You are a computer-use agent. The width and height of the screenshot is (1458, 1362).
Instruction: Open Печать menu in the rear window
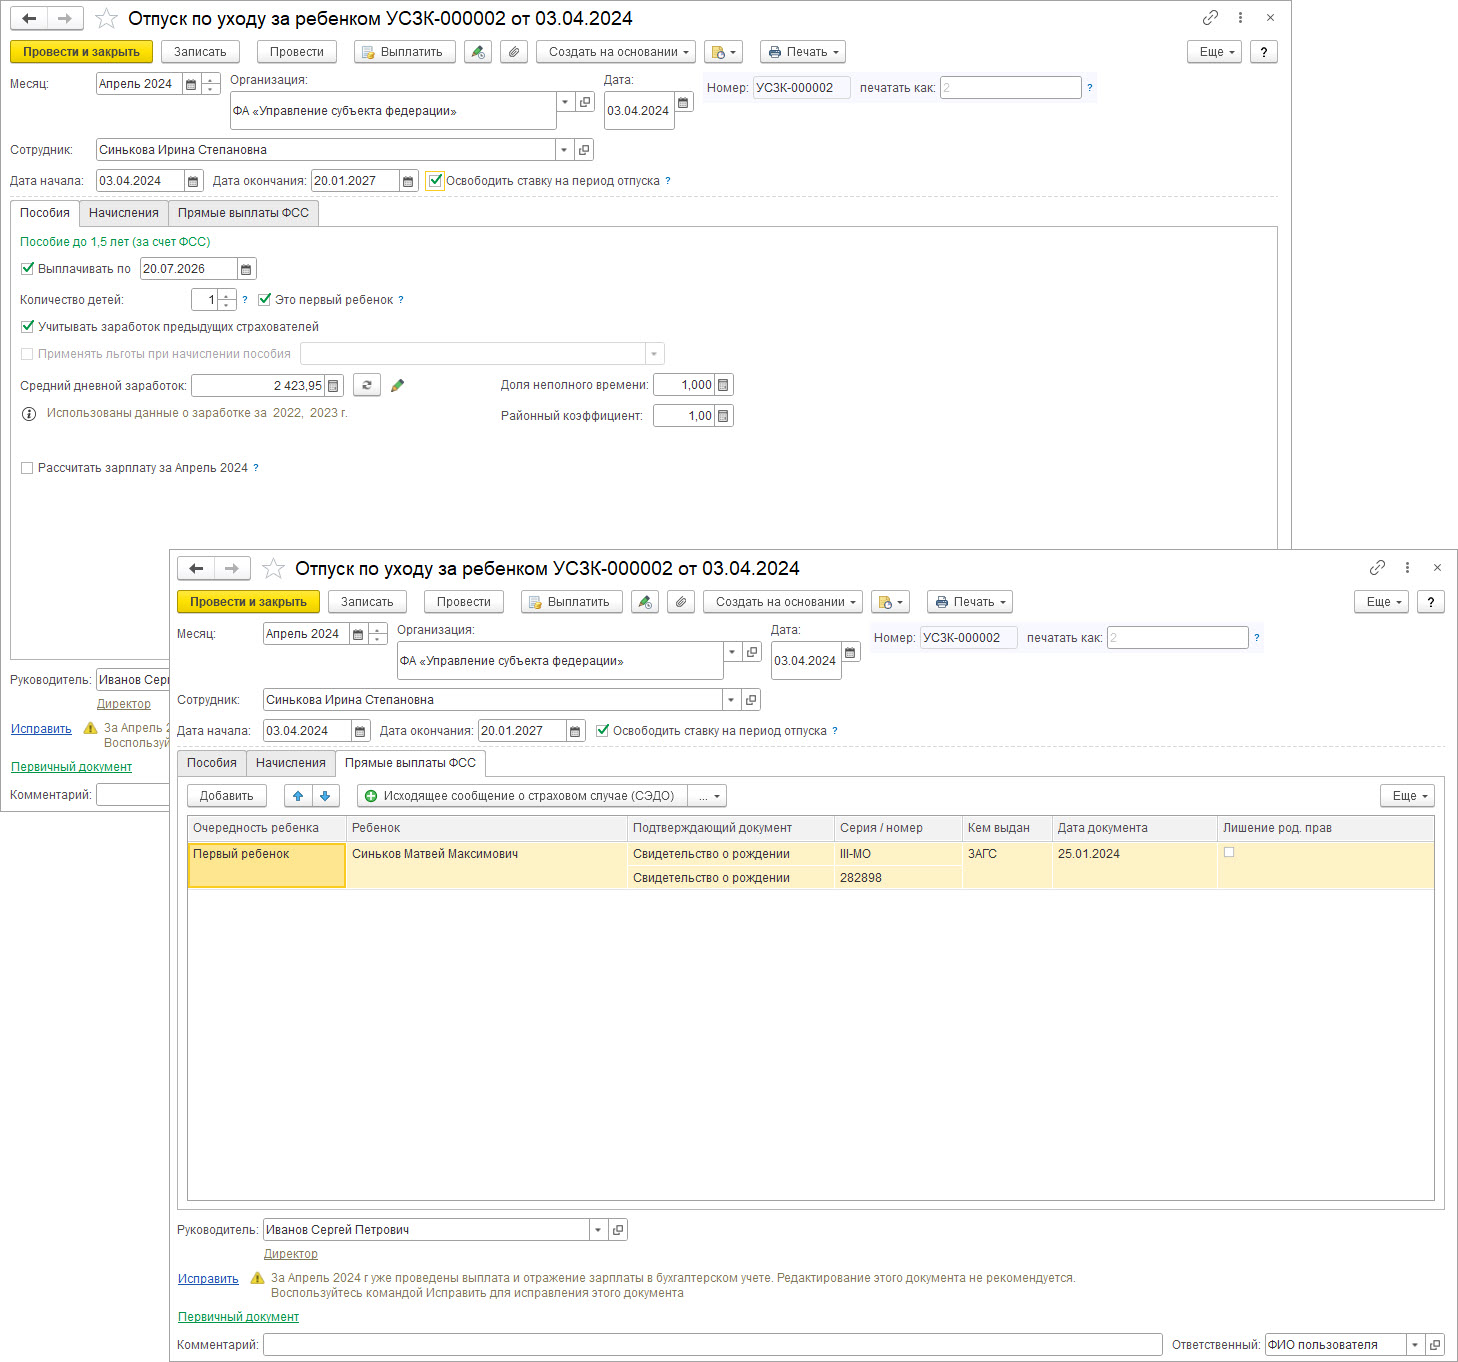(803, 52)
